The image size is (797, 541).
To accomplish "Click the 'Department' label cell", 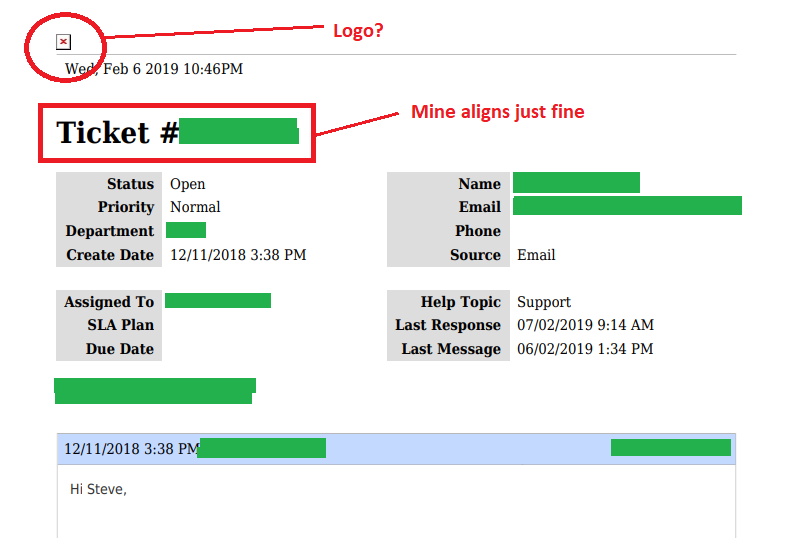I will (x=109, y=231).
